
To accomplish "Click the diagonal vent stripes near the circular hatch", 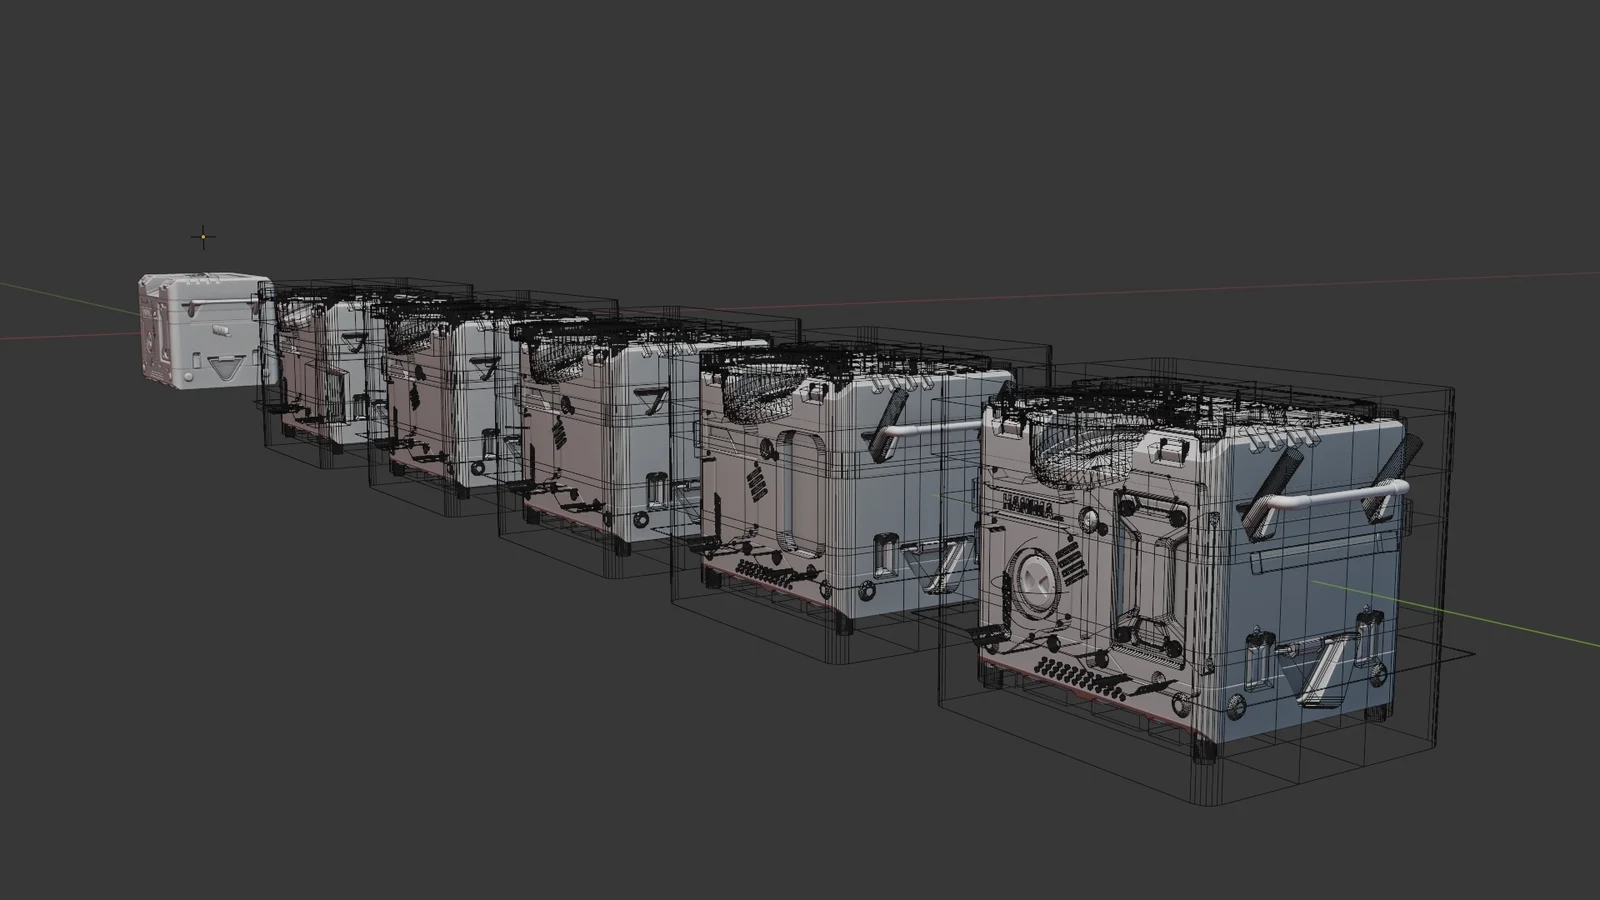I will point(1071,562).
